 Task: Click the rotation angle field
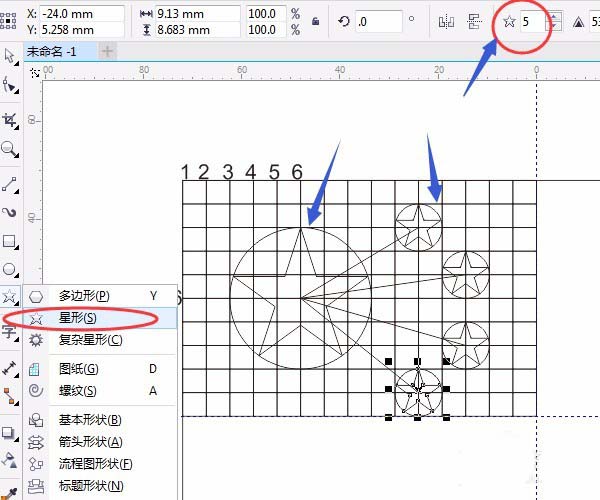(379, 21)
